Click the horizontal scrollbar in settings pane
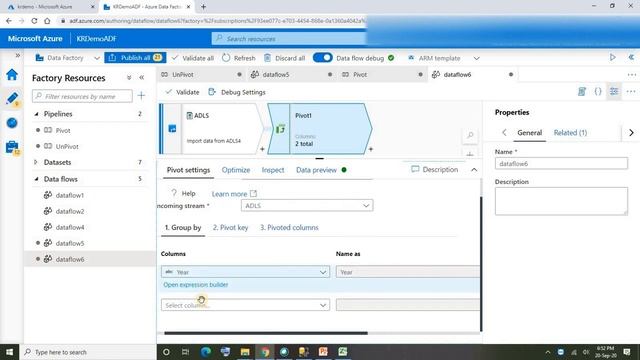Viewport: 640px width, 360px height. [266, 333]
